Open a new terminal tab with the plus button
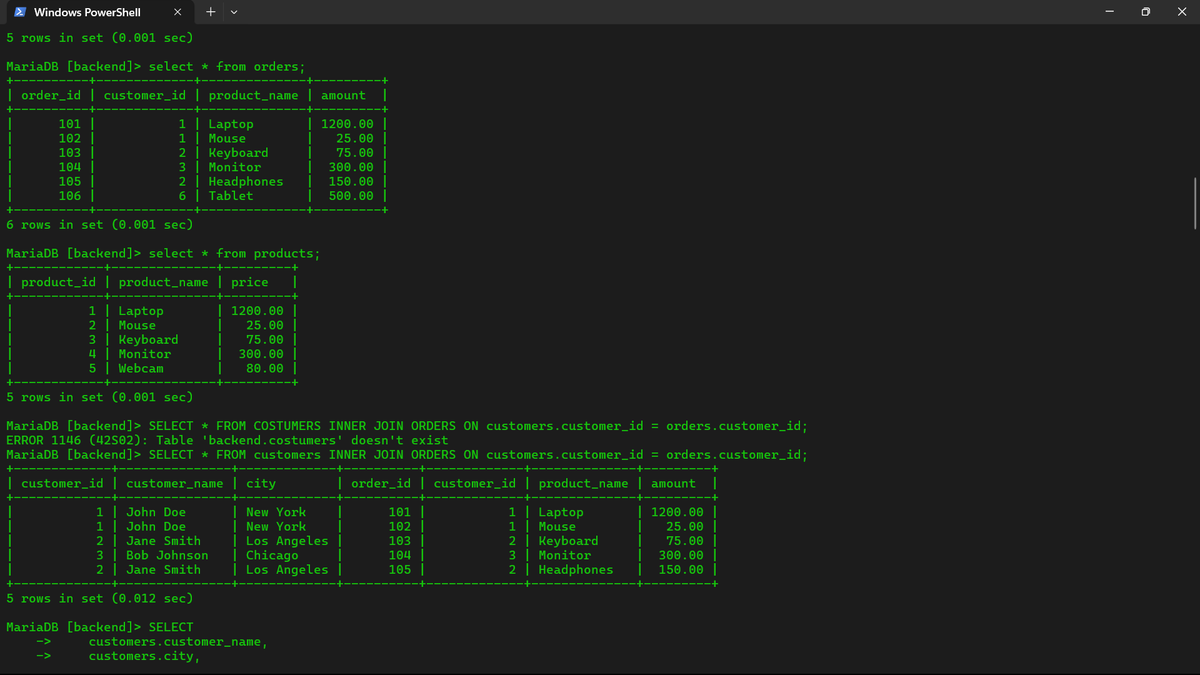This screenshot has width=1200, height=675. 210,12
